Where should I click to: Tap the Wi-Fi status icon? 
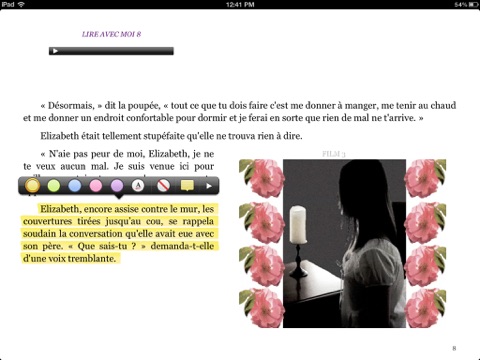point(21,4)
